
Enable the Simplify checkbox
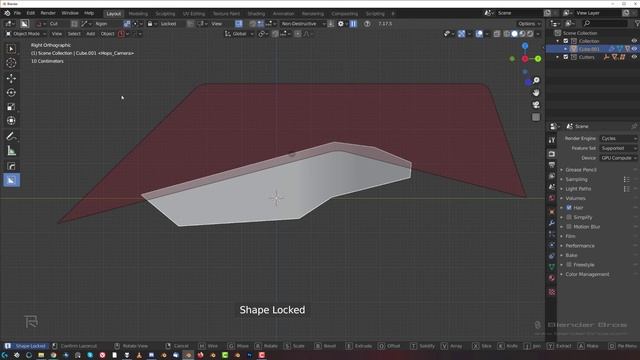(x=569, y=217)
